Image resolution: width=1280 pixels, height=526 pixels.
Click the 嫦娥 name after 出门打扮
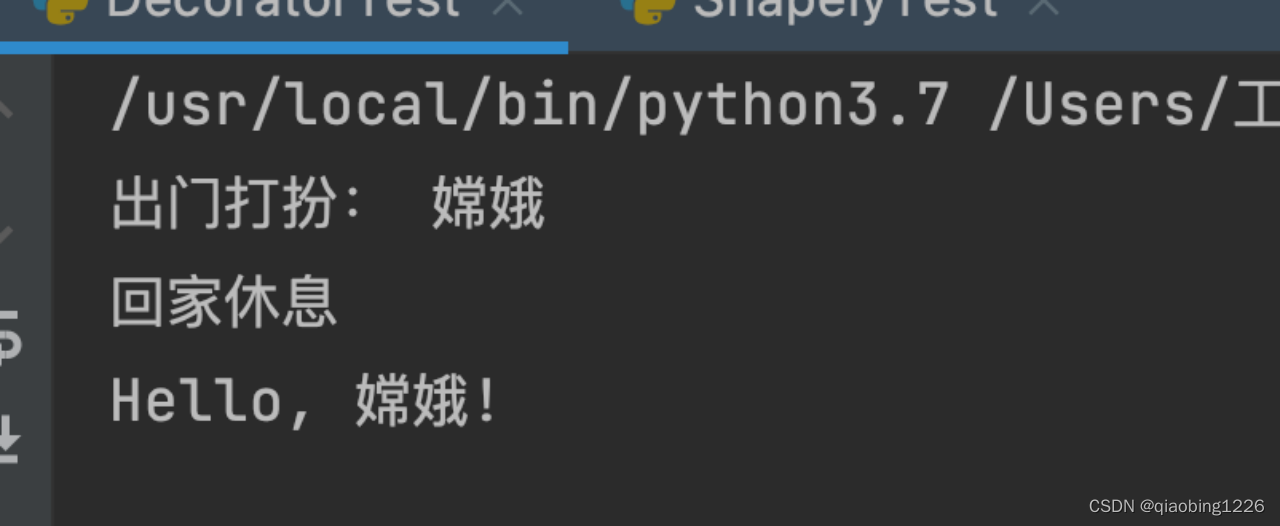(488, 206)
